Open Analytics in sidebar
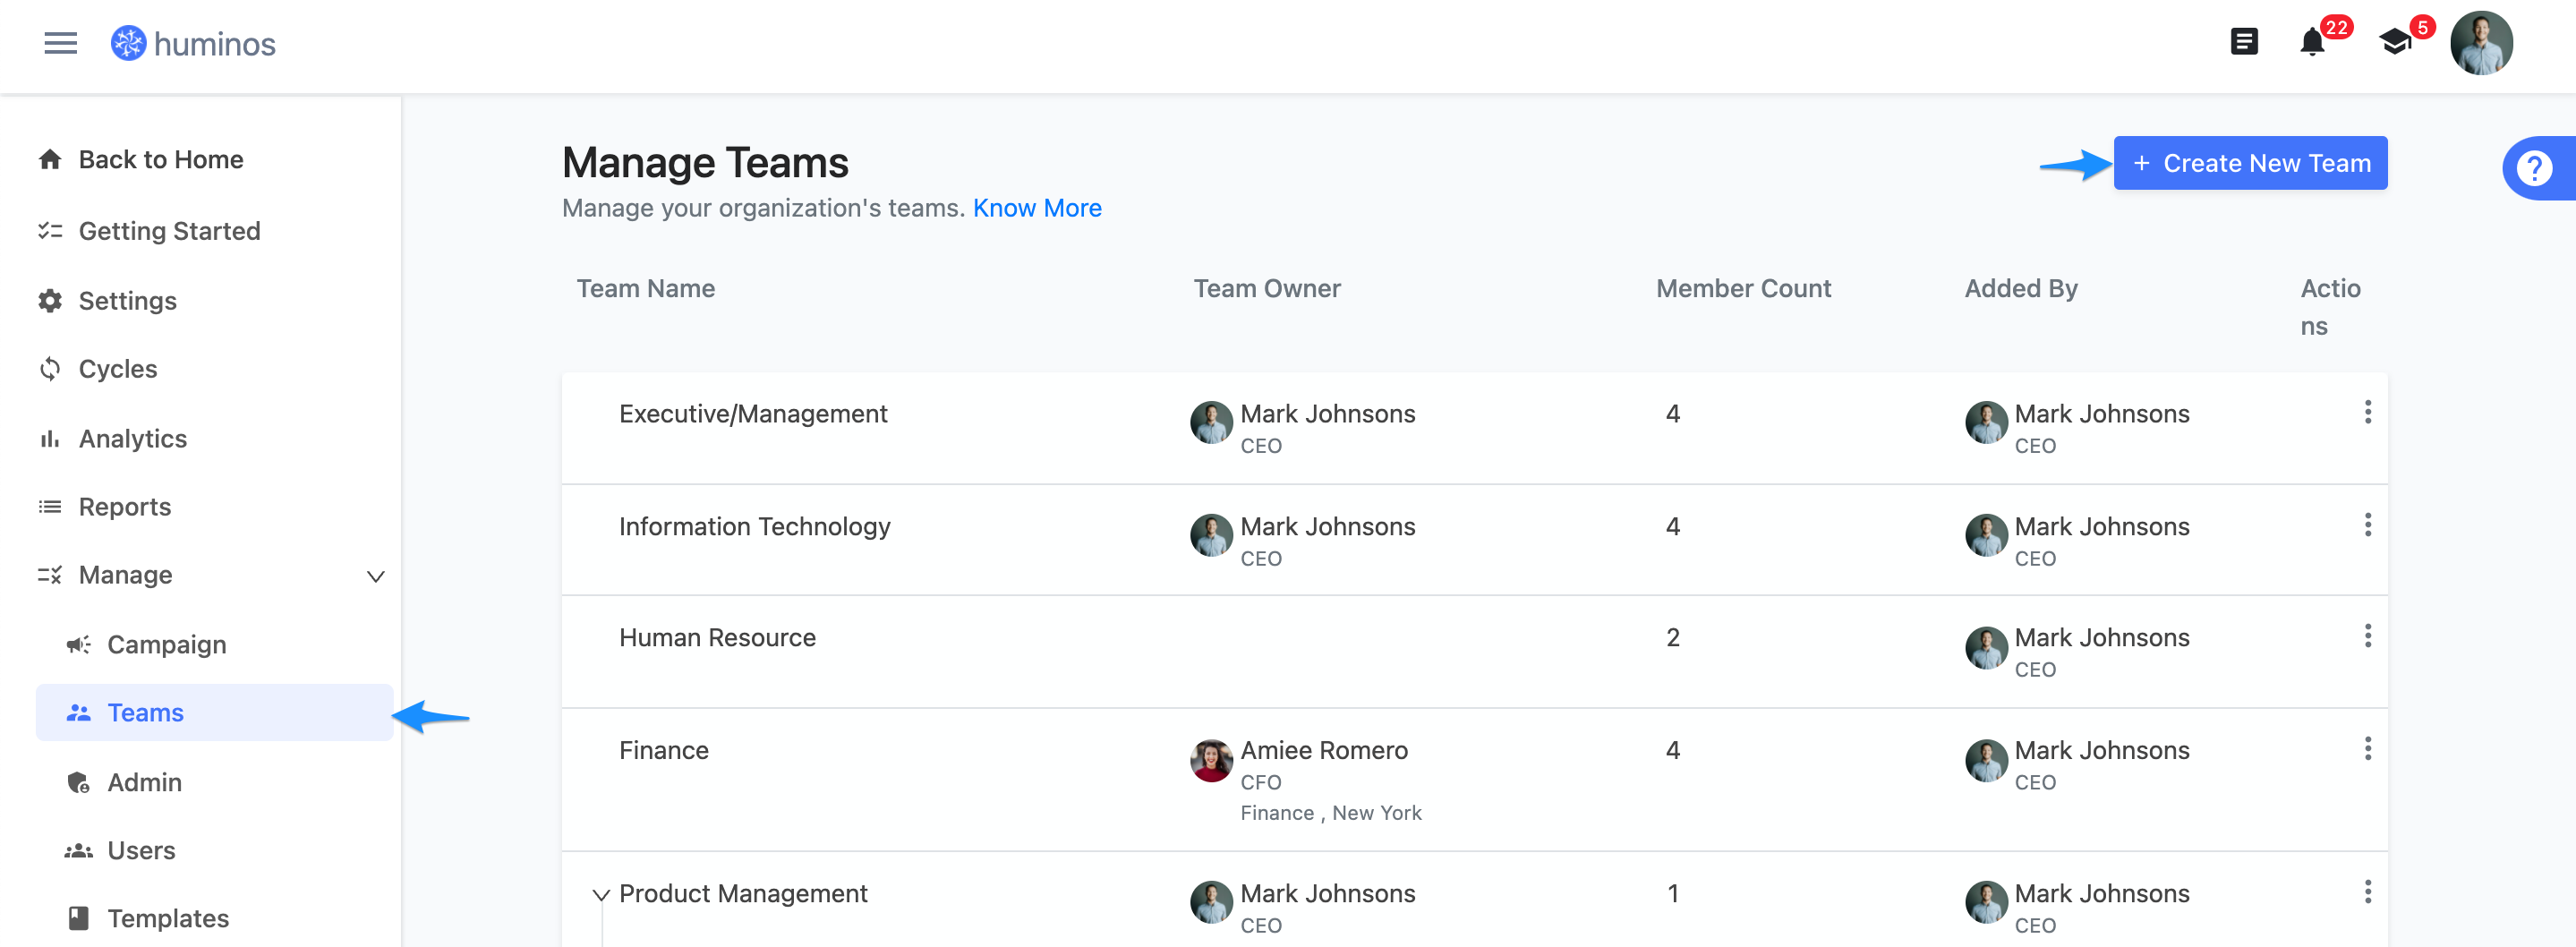The image size is (2576, 947). click(x=132, y=439)
